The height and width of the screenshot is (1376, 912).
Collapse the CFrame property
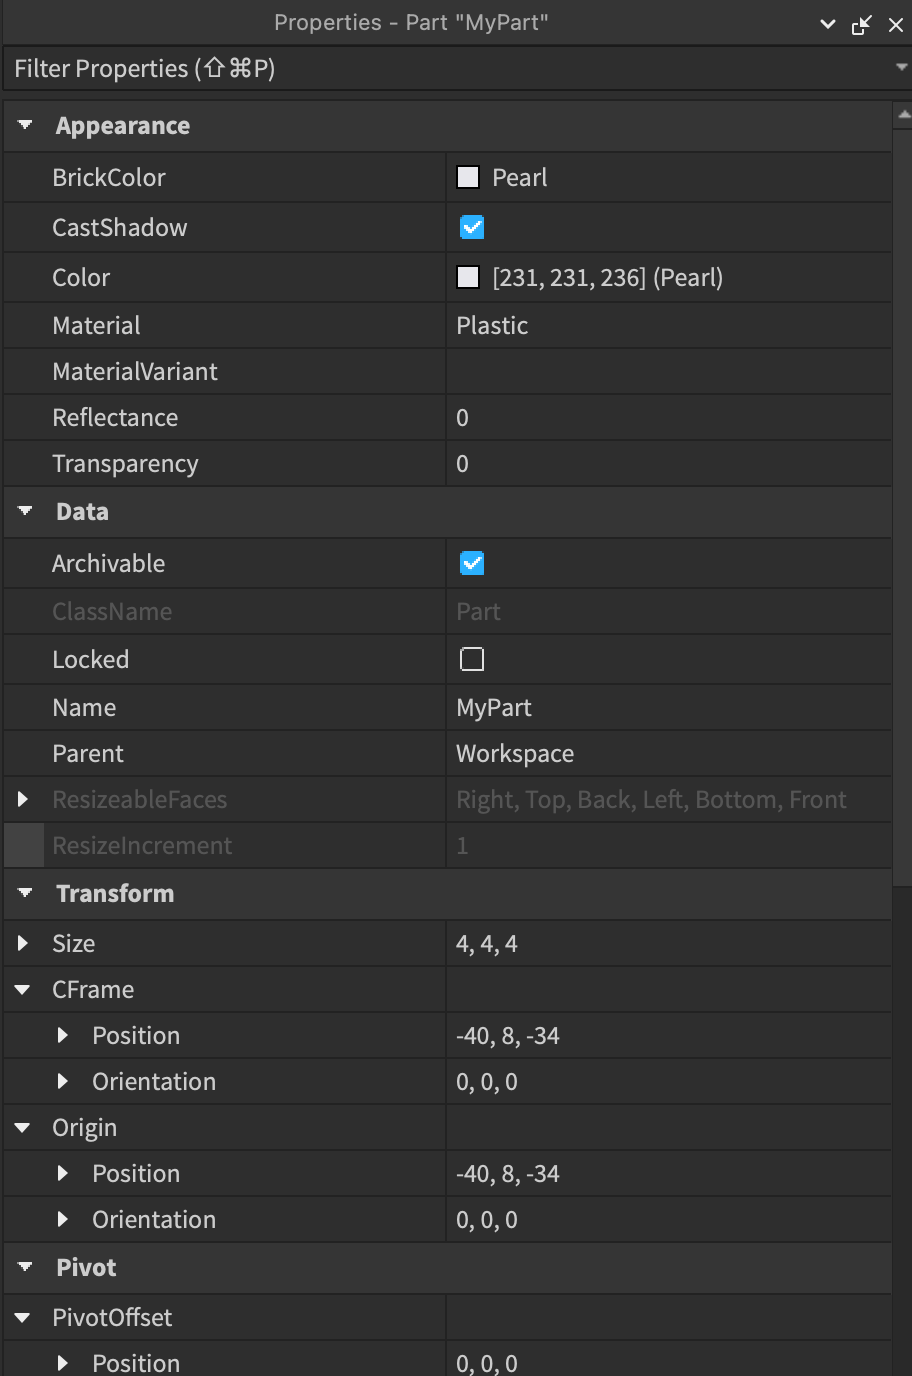(23, 990)
